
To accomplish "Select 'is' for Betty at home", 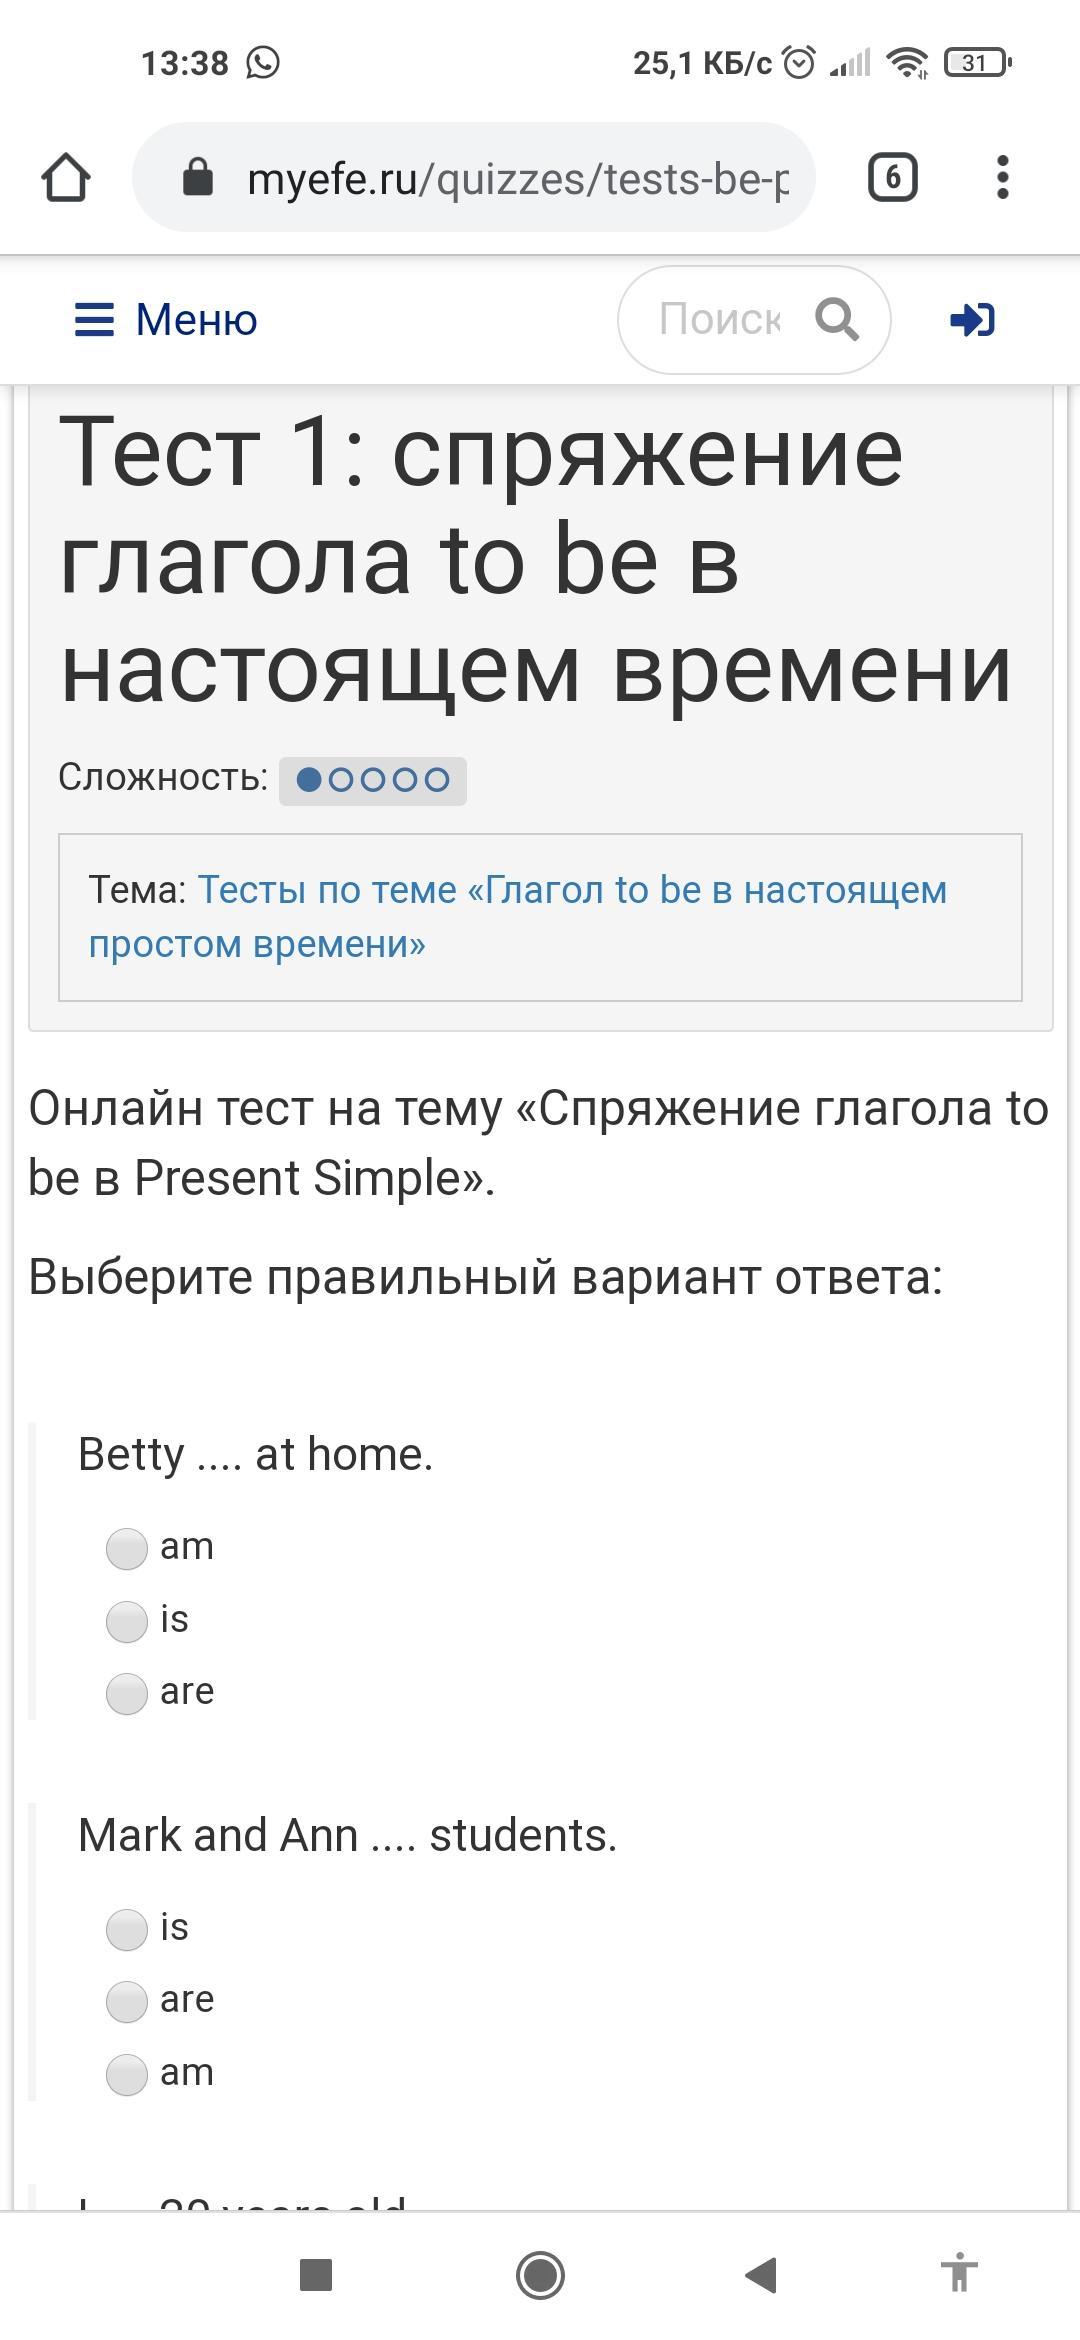I will click(127, 1621).
